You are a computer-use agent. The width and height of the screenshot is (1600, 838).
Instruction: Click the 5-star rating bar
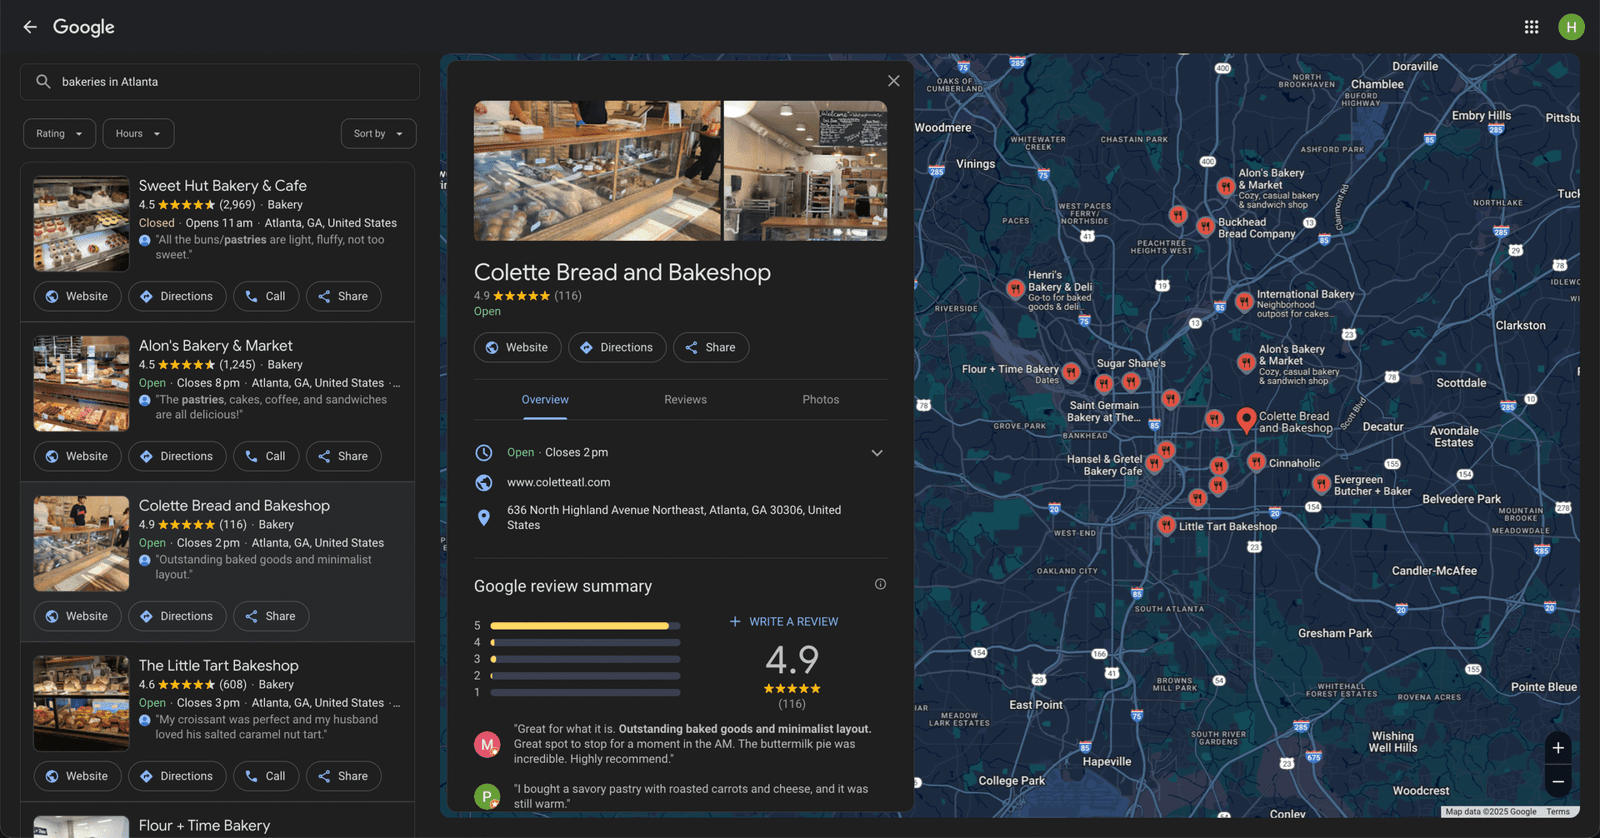click(585, 626)
